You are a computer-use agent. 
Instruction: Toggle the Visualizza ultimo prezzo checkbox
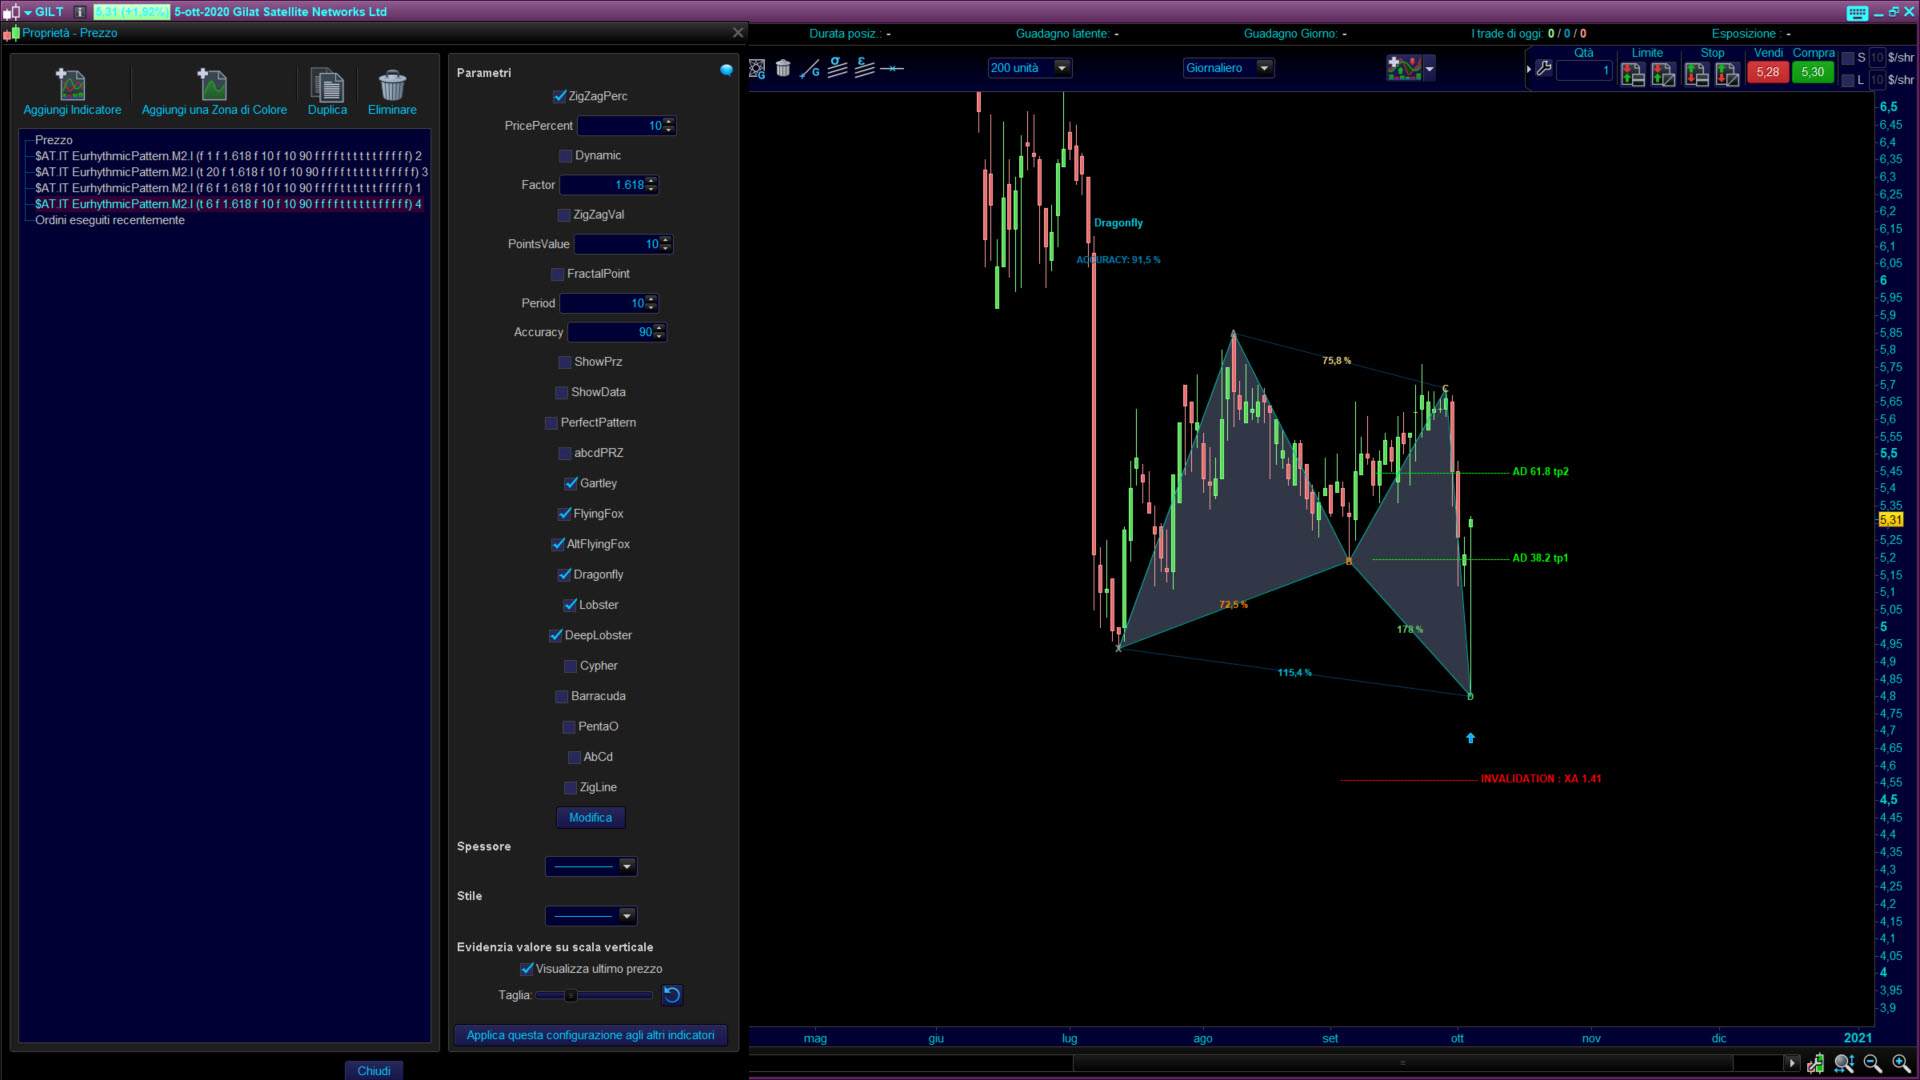point(527,969)
